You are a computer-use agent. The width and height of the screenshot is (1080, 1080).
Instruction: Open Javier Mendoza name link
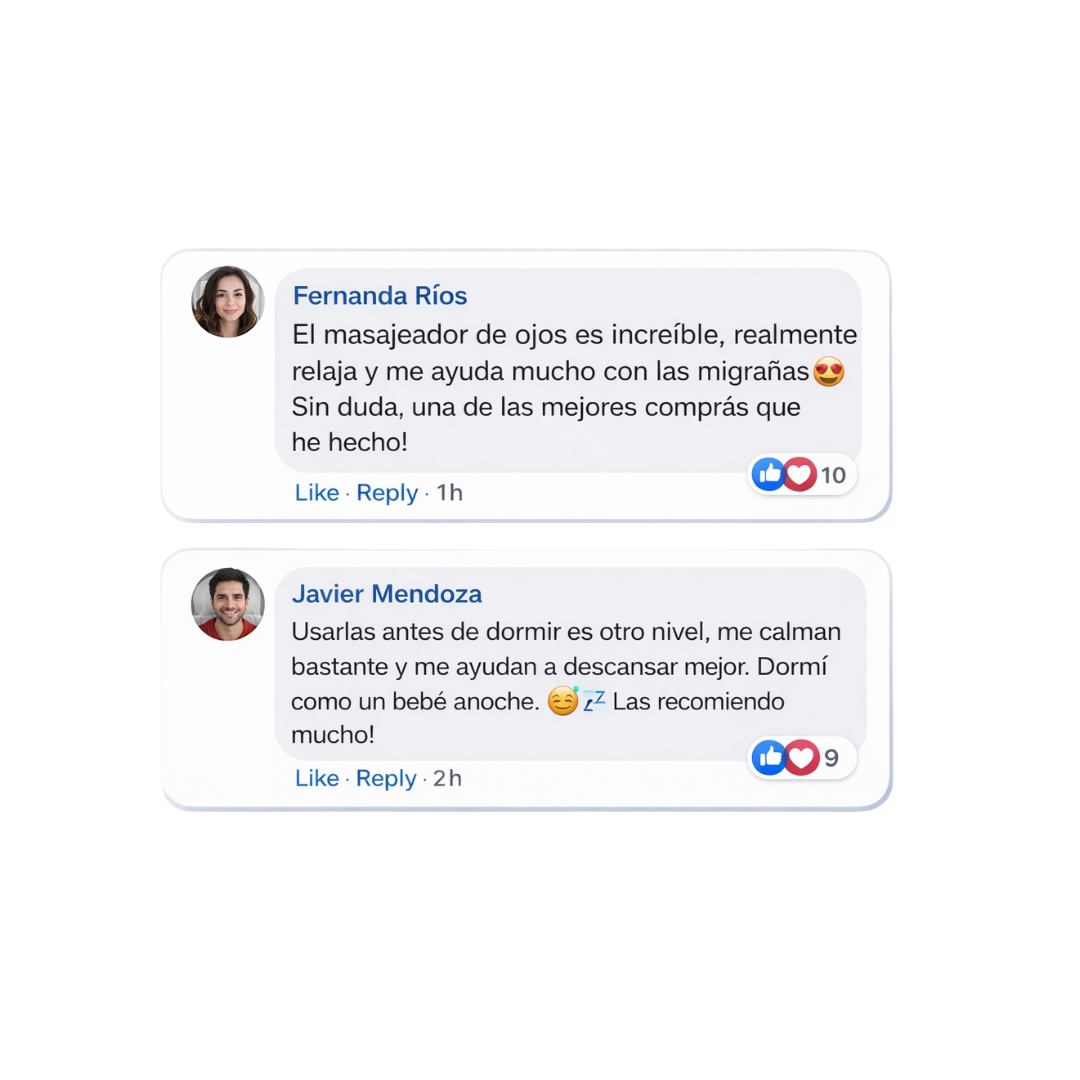(387, 594)
